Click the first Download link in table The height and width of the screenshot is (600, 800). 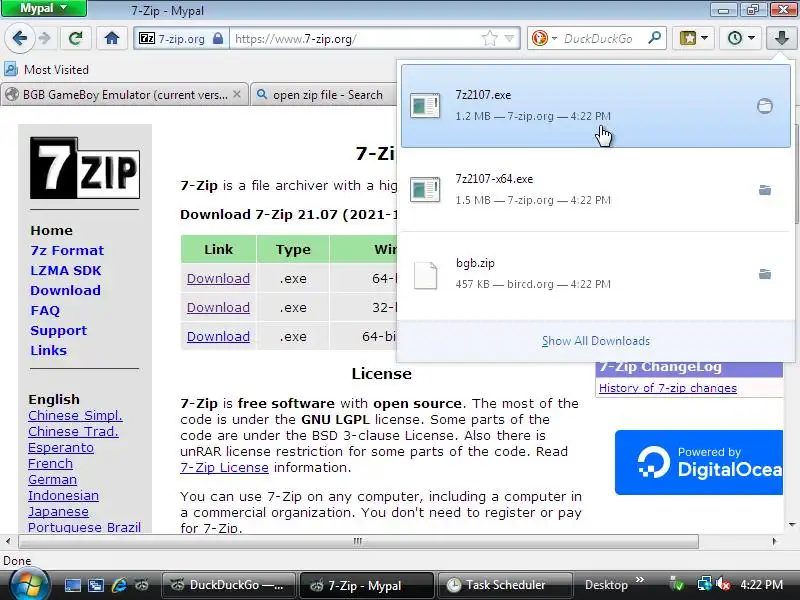[218, 279]
